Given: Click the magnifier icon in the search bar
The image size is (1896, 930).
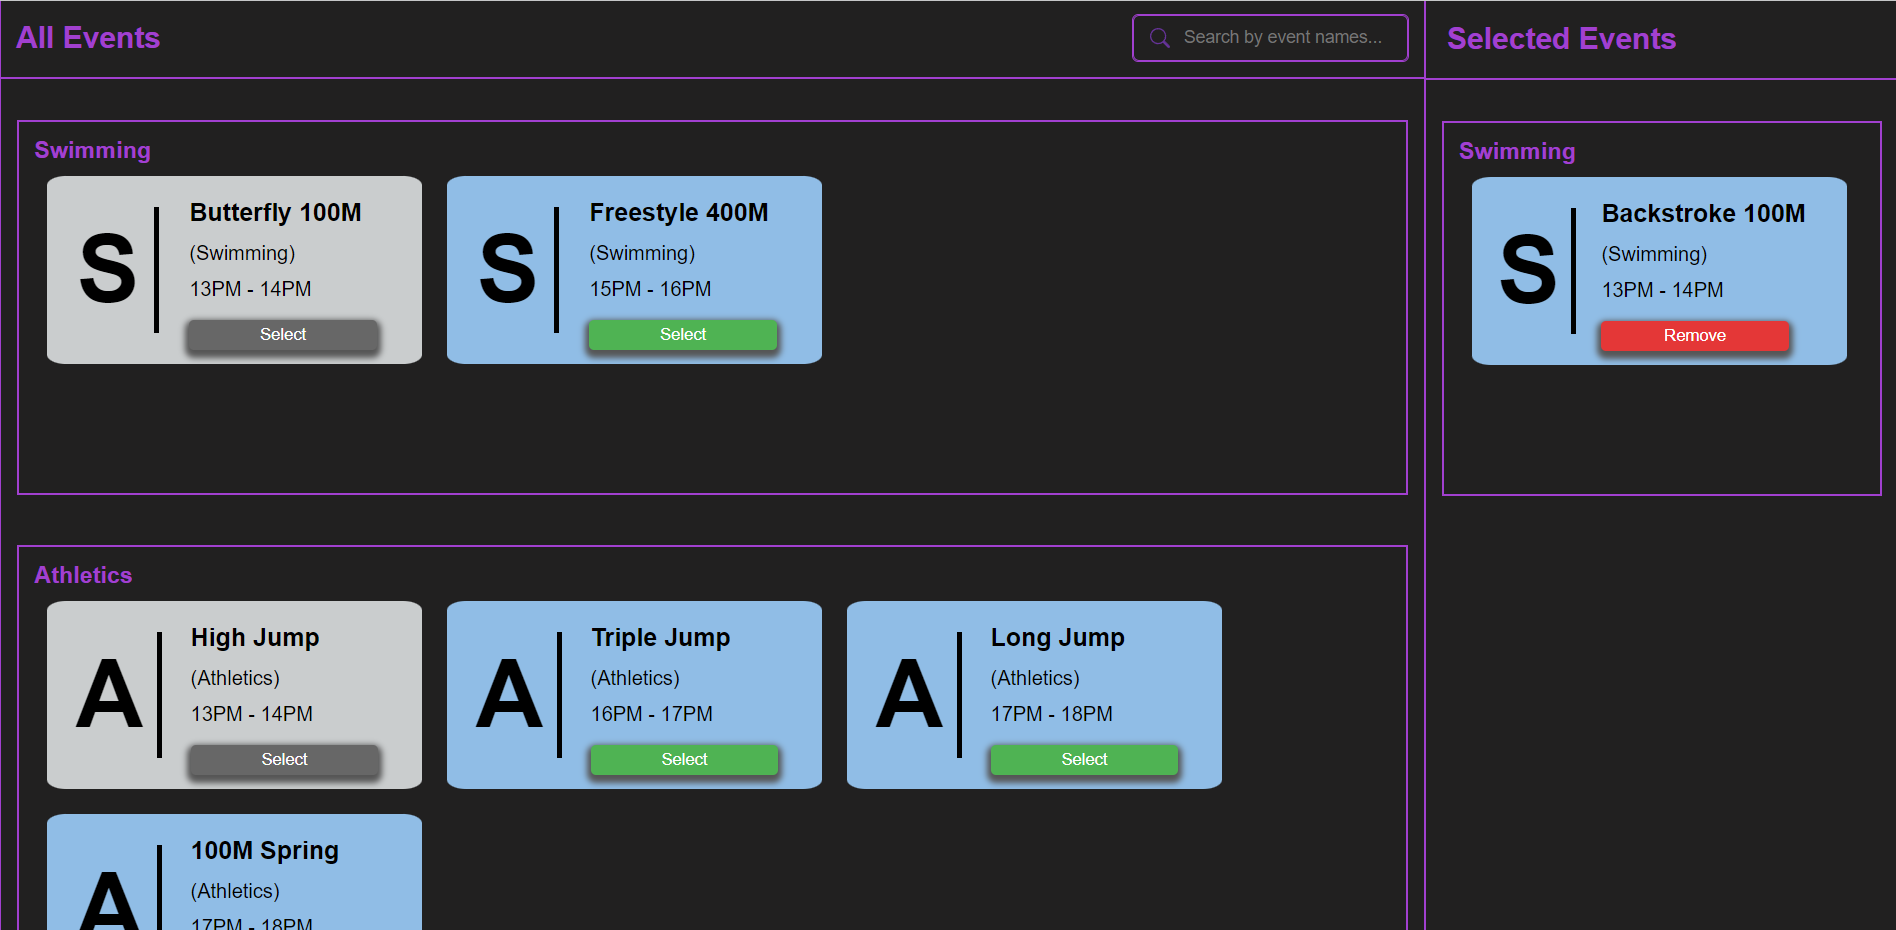Looking at the screenshot, I should pos(1159,38).
